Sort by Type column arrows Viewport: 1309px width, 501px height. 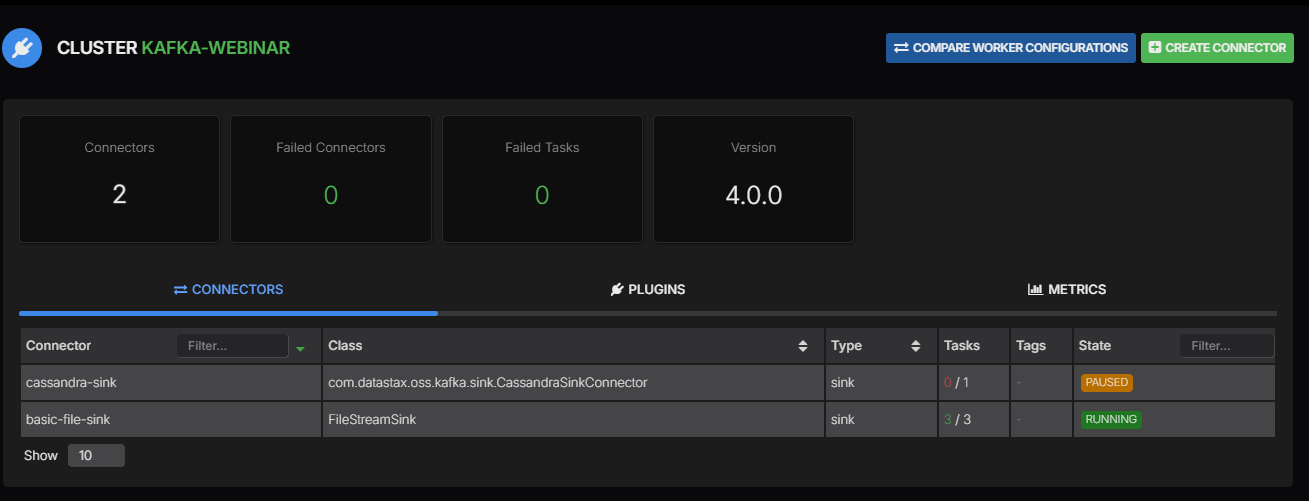click(915, 346)
